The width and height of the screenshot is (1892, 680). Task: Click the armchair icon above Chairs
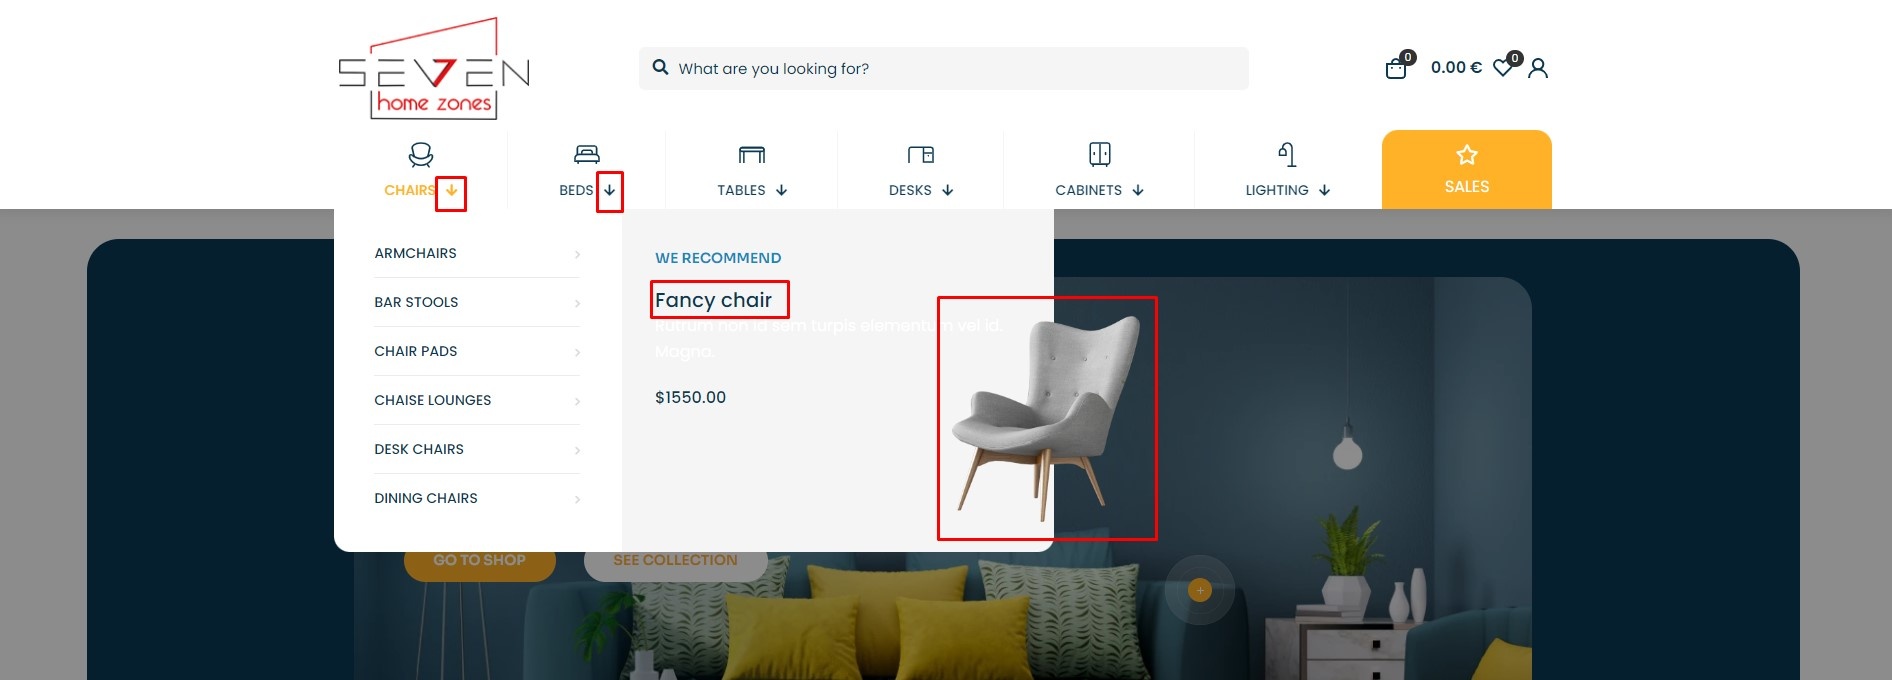(421, 154)
